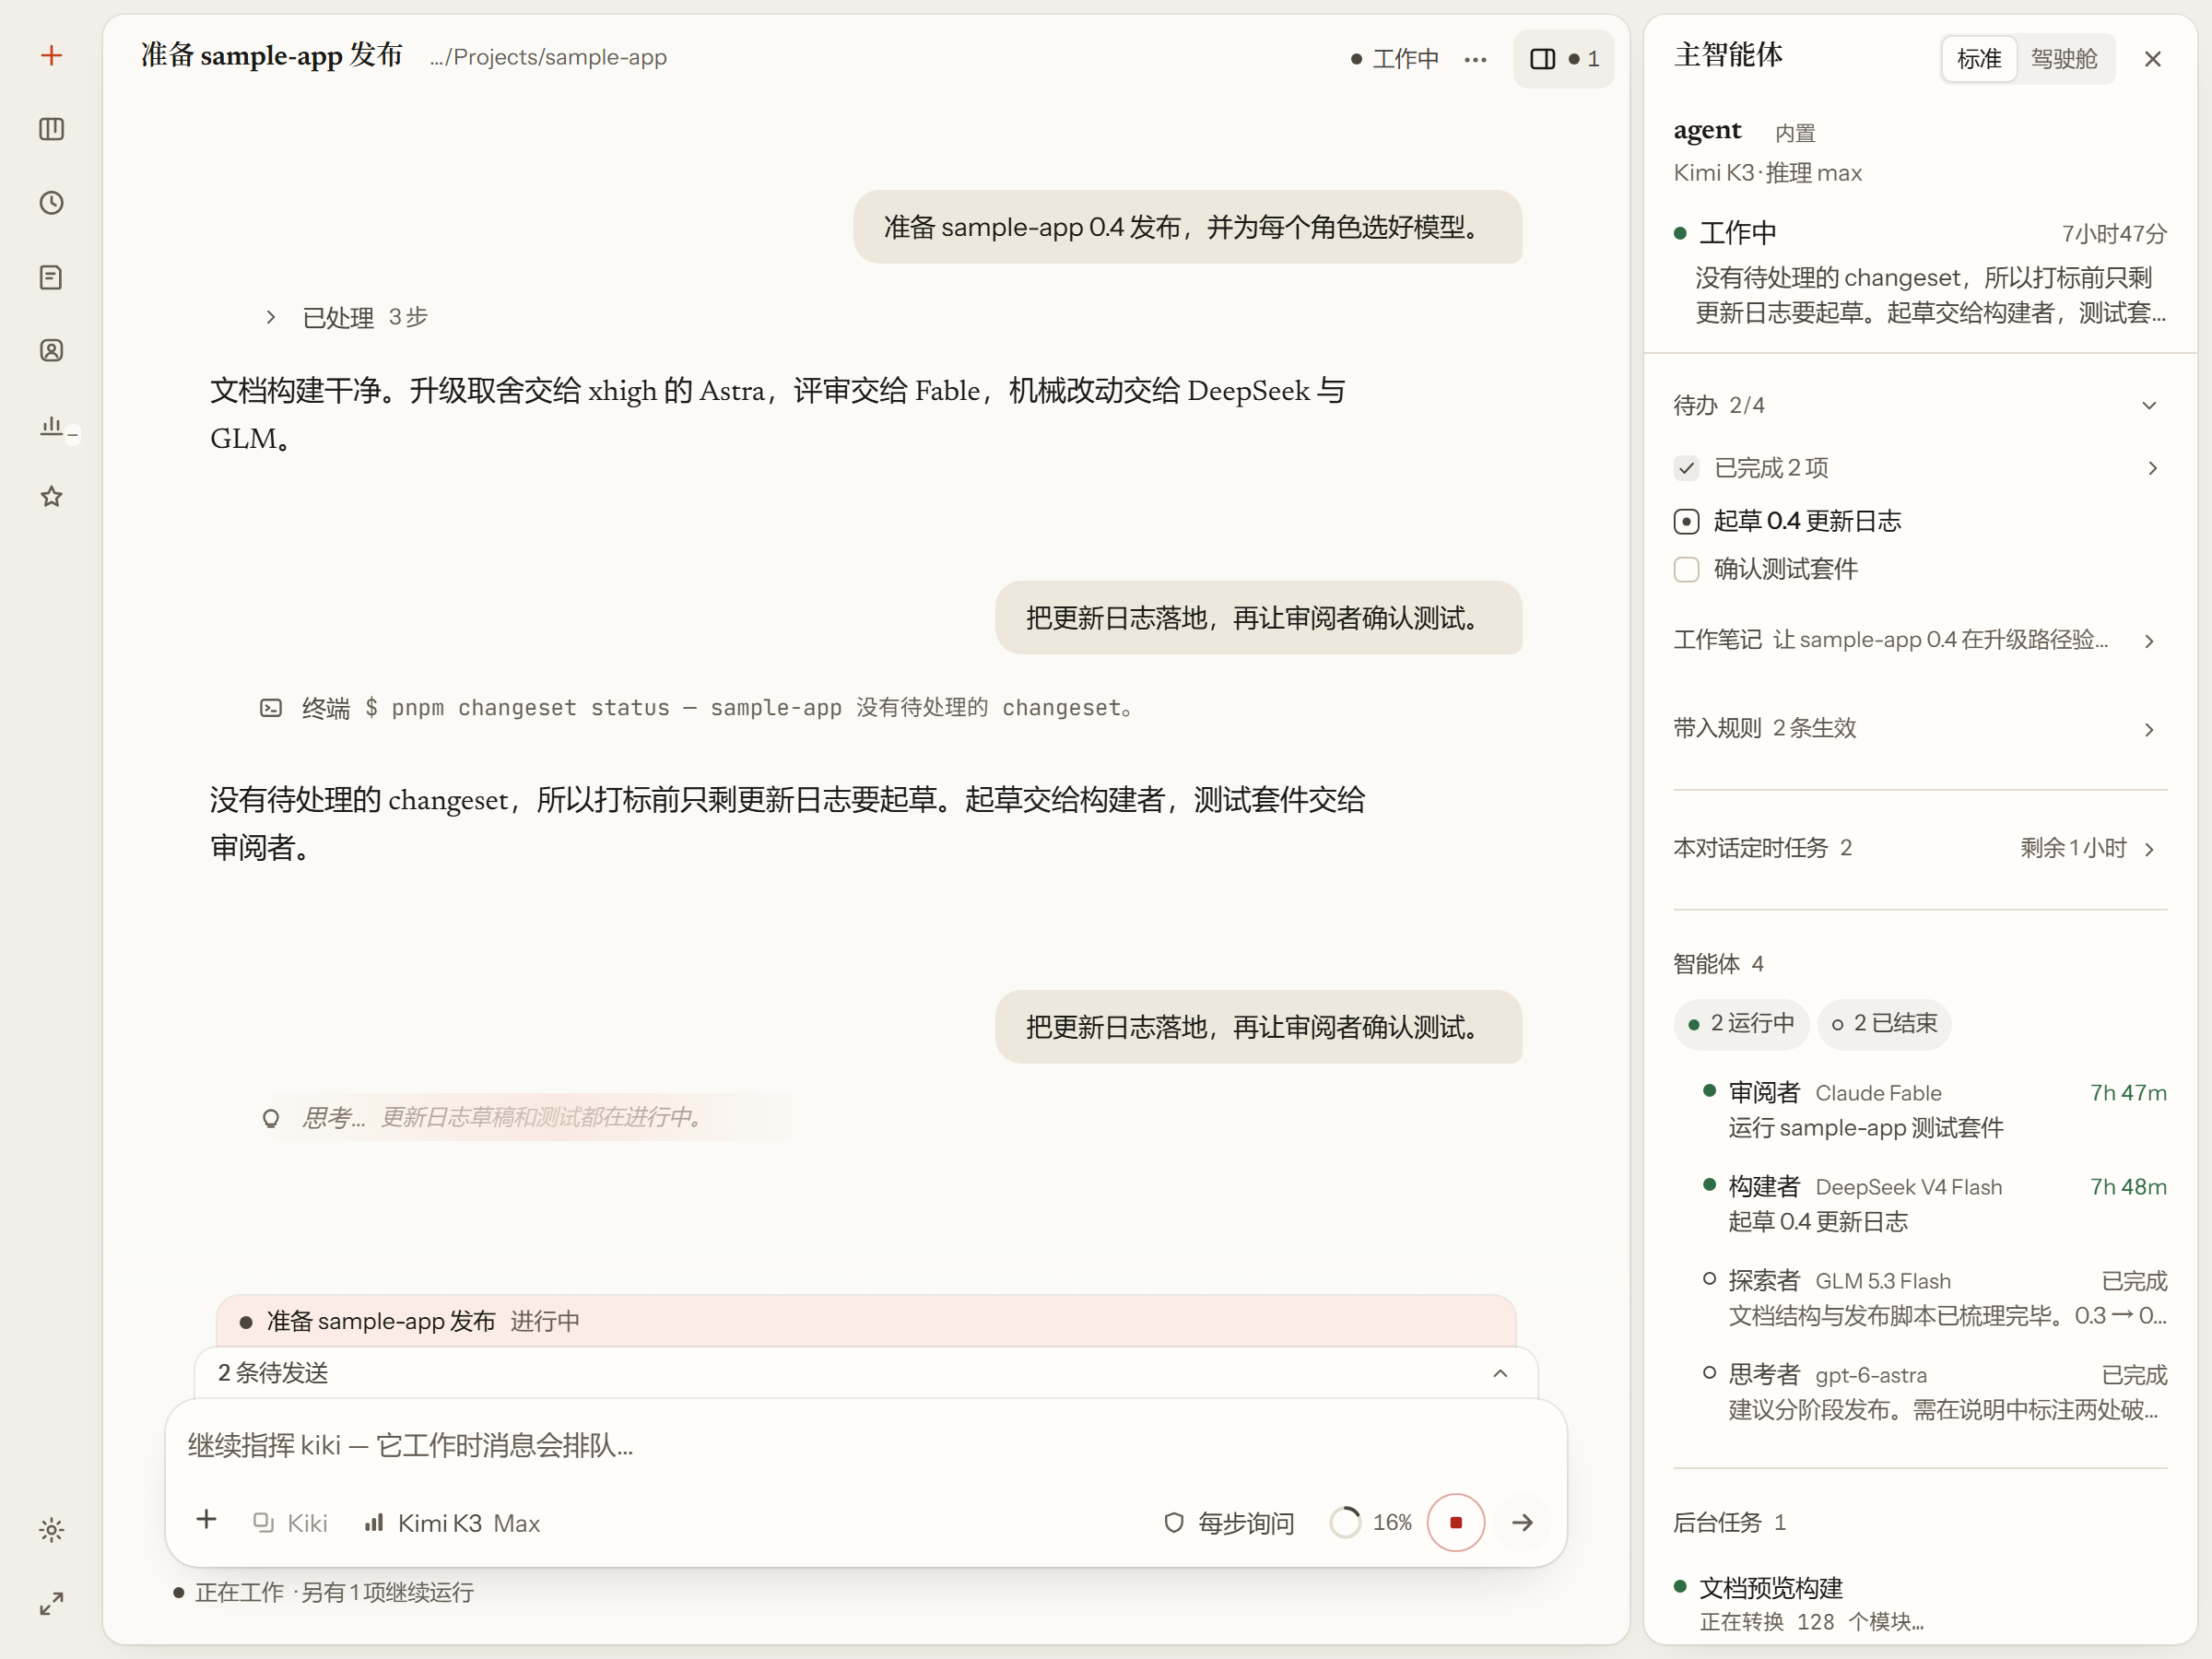Click the 准备 sample-app 0.4 发布 message bubble
Viewport: 2212px width, 1659px height.
[x=1187, y=227]
